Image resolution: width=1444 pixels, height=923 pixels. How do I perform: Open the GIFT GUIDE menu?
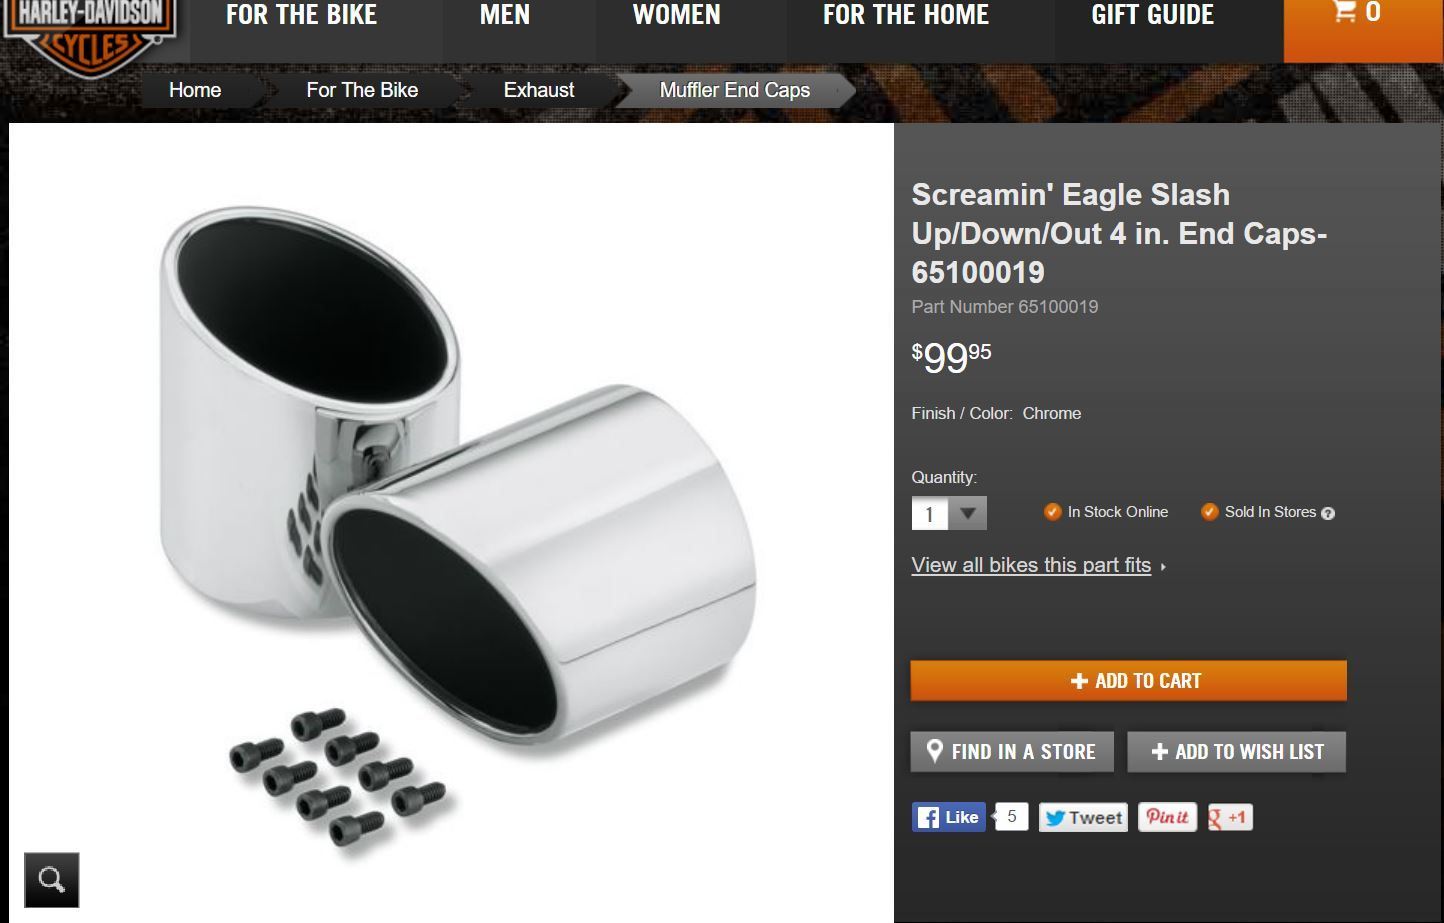pos(1153,15)
